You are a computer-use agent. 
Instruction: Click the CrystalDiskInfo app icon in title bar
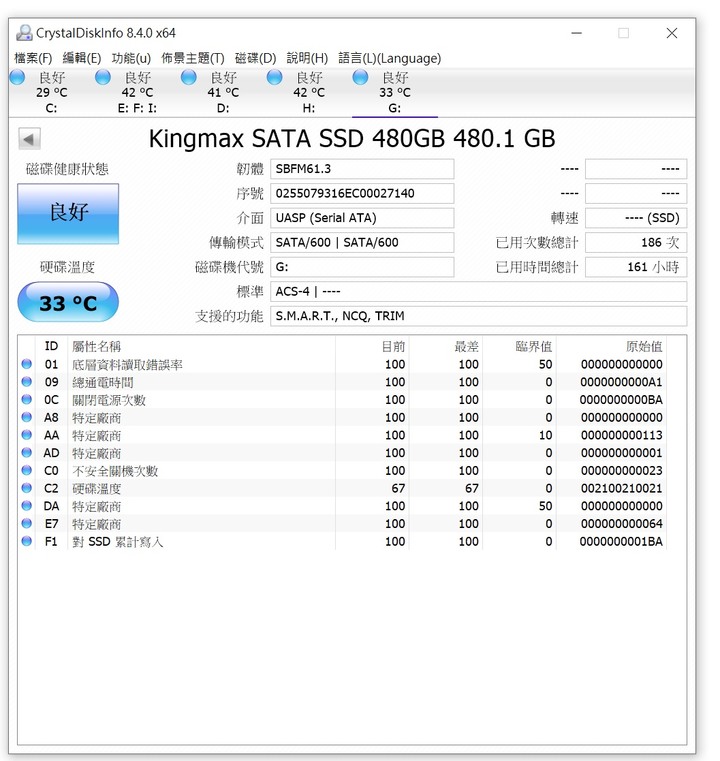[24, 33]
